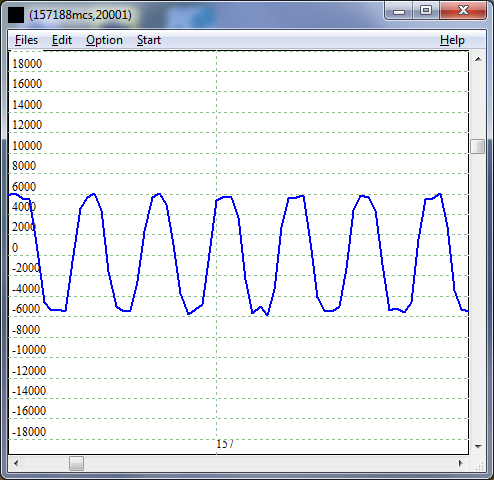494x480 pixels.
Task: Click the -12000 axis label
Action: coord(29,370)
